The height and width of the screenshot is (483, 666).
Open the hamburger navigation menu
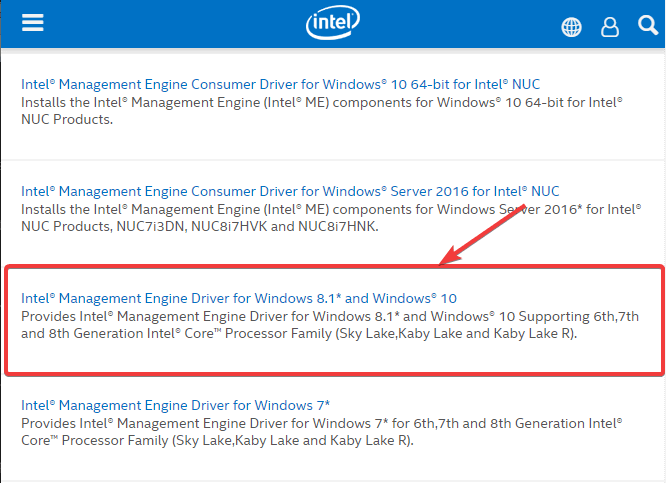(33, 22)
